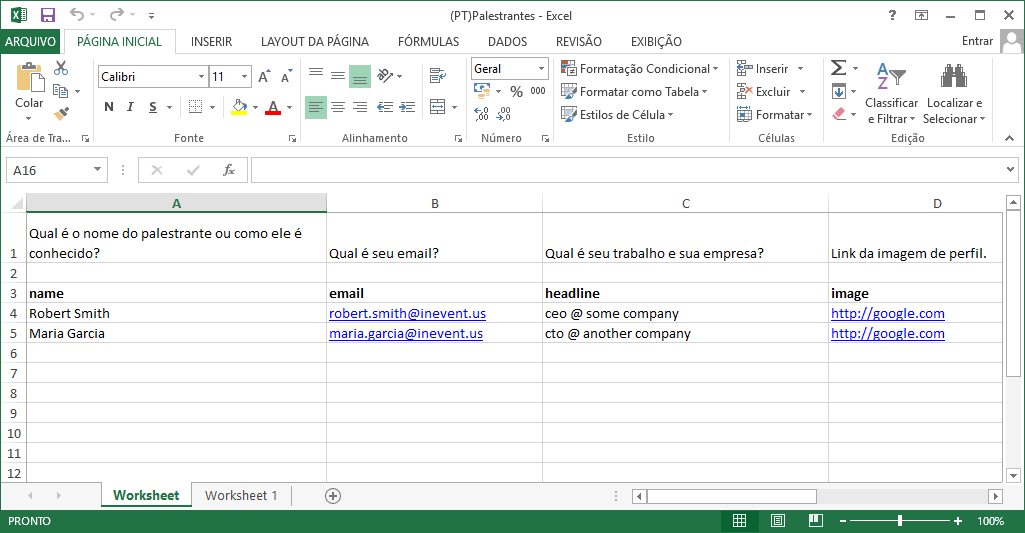Toggle bottom vertical alignment
Screen dimensions: 1025x533
[360, 76]
